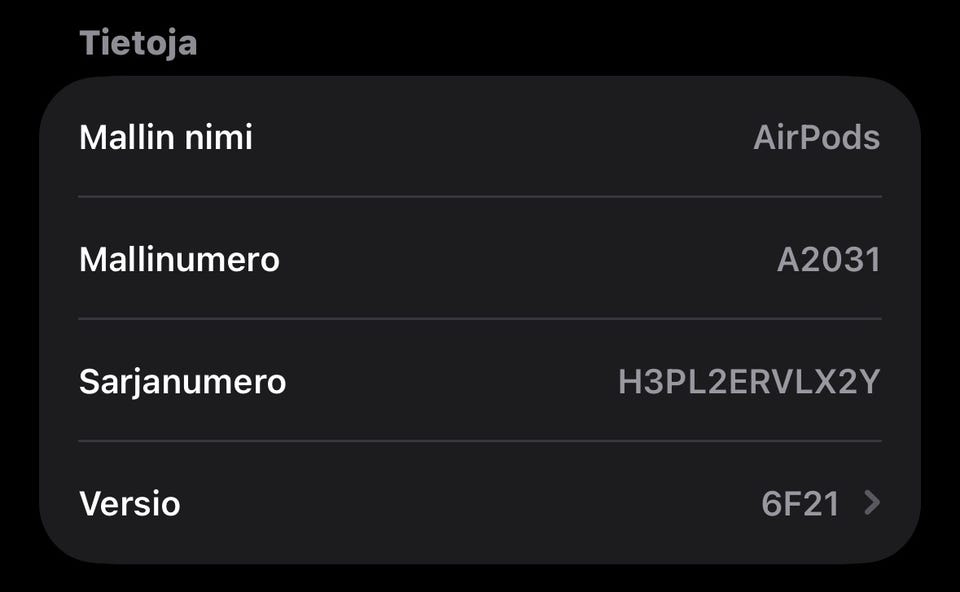
Task: Click the divider above the Versio row
Action: tap(480, 441)
